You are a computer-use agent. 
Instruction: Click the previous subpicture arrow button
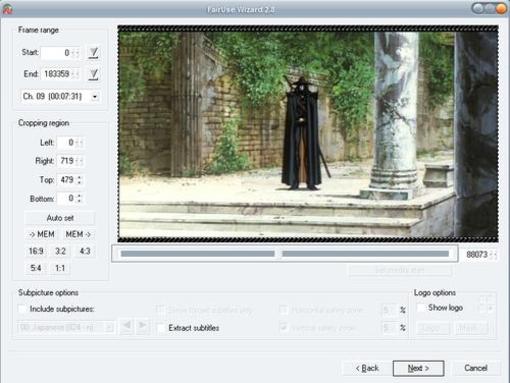click(127, 326)
